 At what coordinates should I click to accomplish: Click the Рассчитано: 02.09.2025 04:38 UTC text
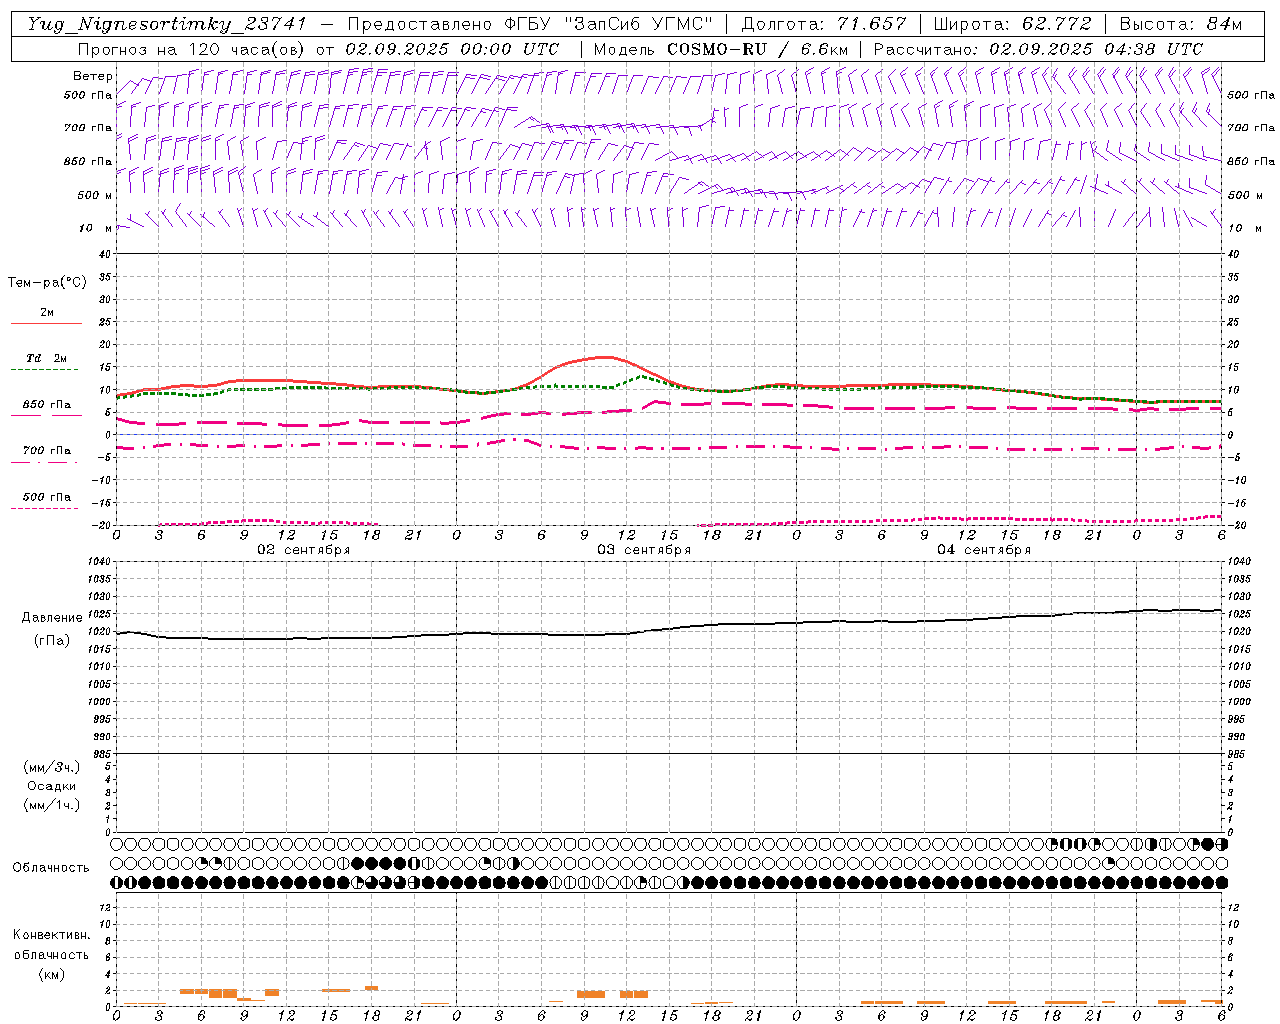(x=1038, y=49)
